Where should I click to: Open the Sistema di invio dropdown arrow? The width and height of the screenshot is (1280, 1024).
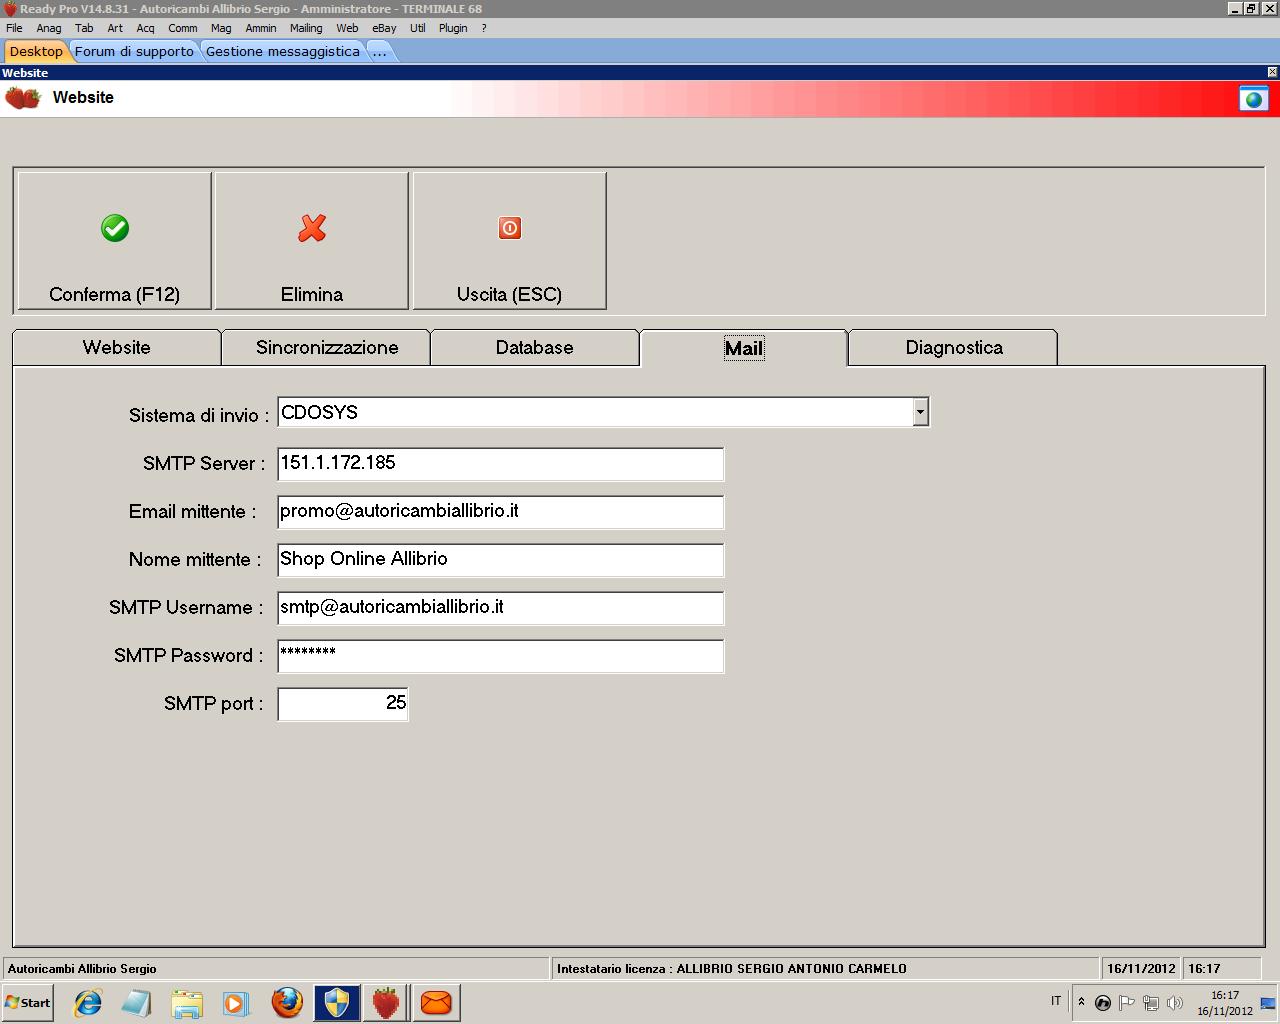(920, 412)
